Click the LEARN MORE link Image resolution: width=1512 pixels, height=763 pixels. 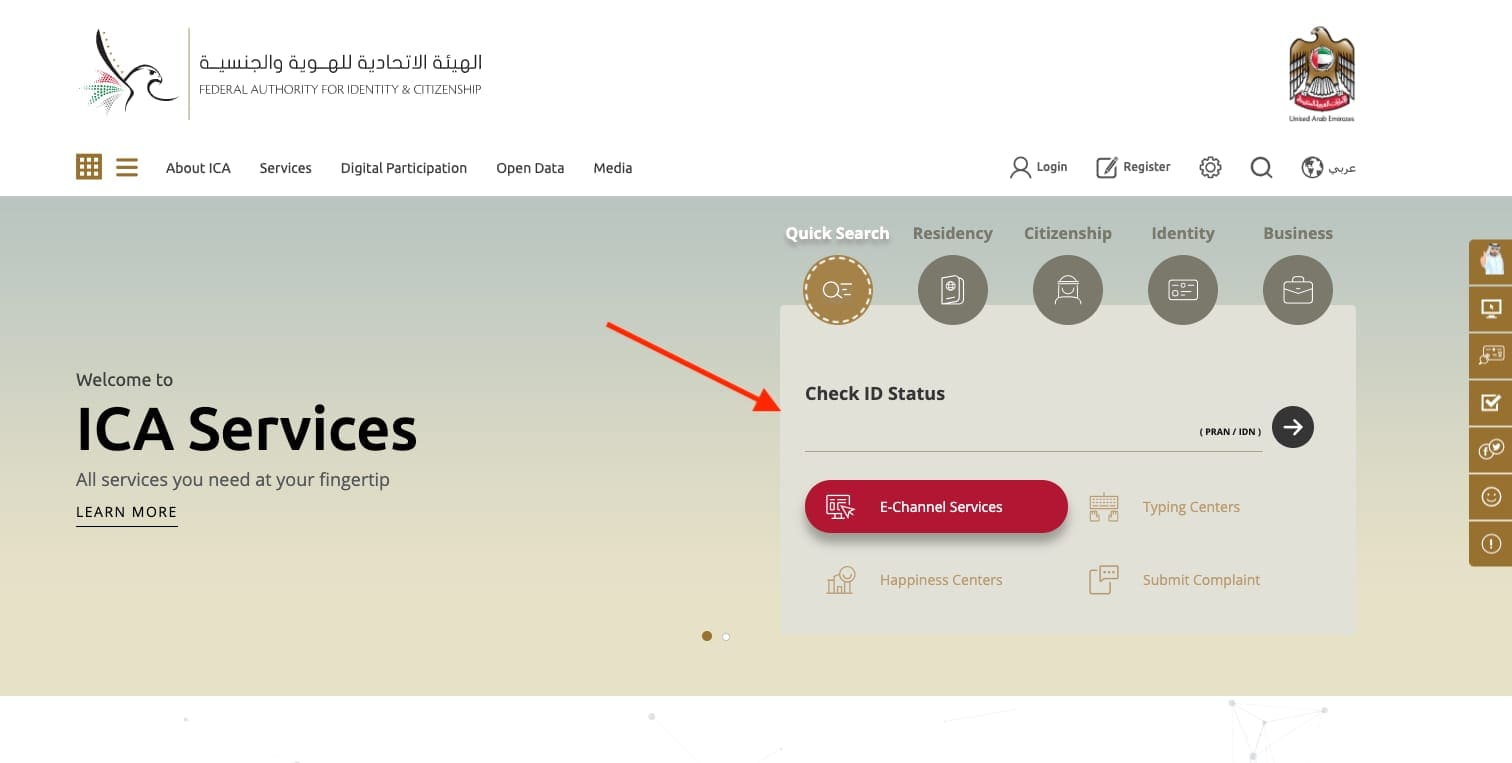126,512
